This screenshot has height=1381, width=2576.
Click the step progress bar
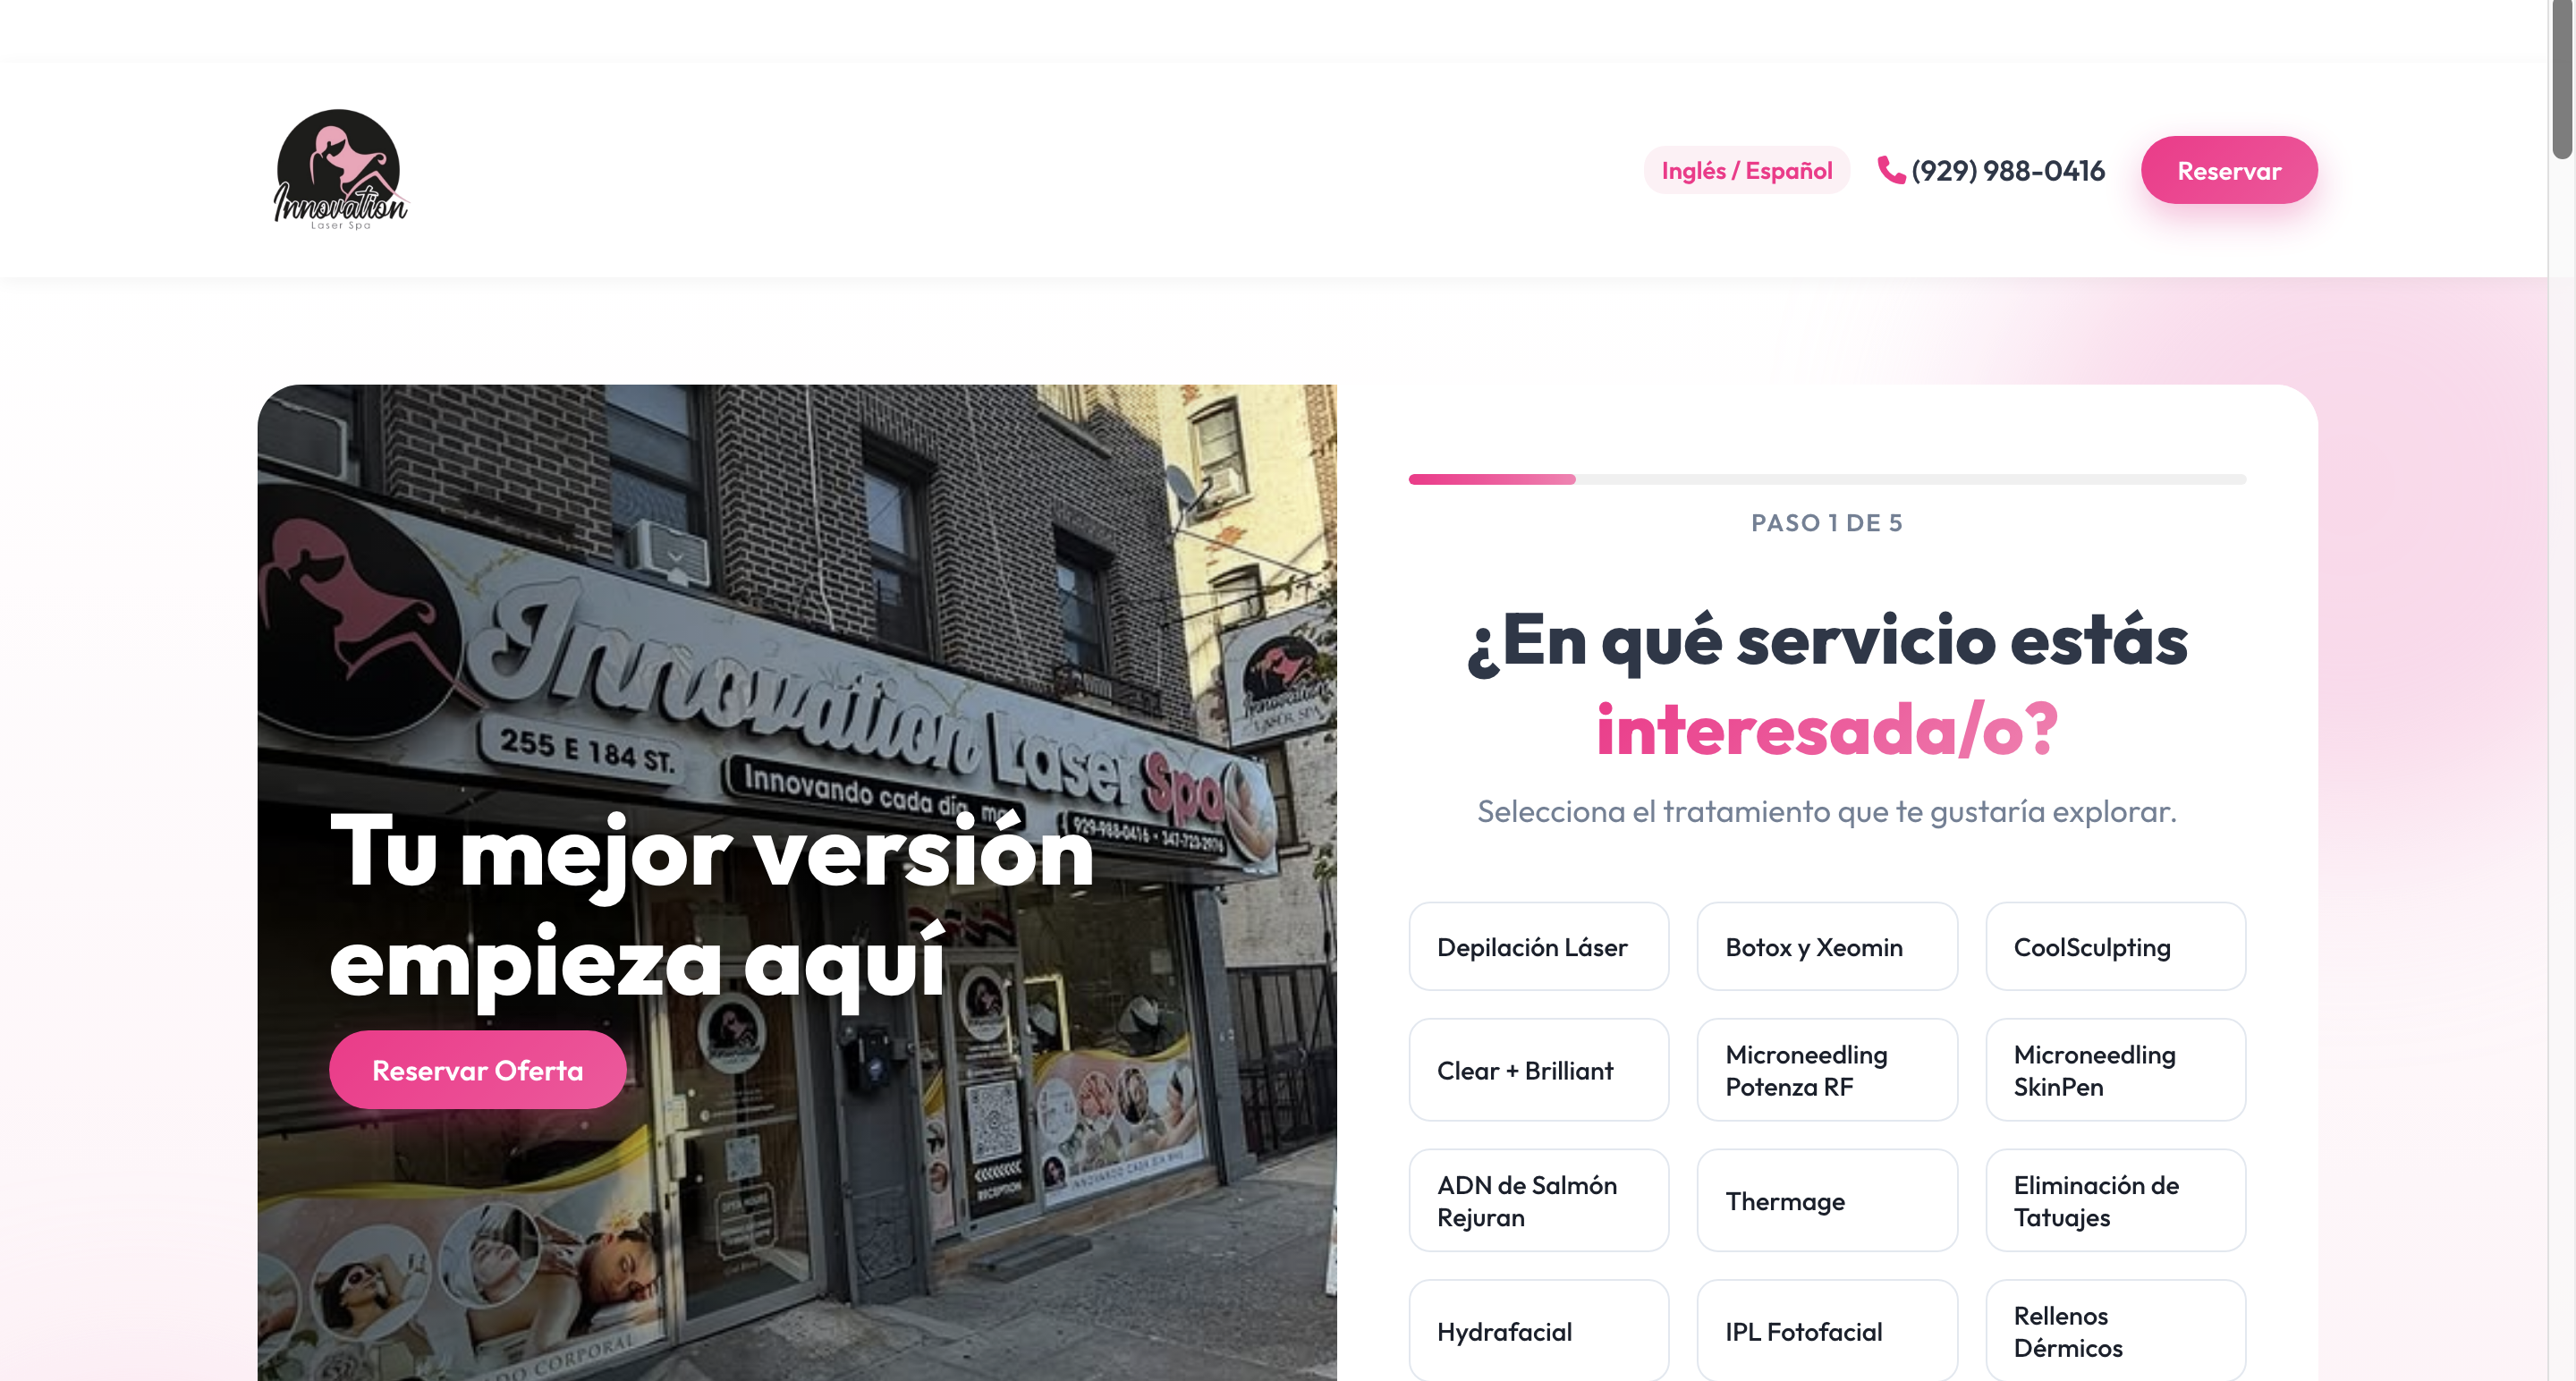[x=1827, y=479]
